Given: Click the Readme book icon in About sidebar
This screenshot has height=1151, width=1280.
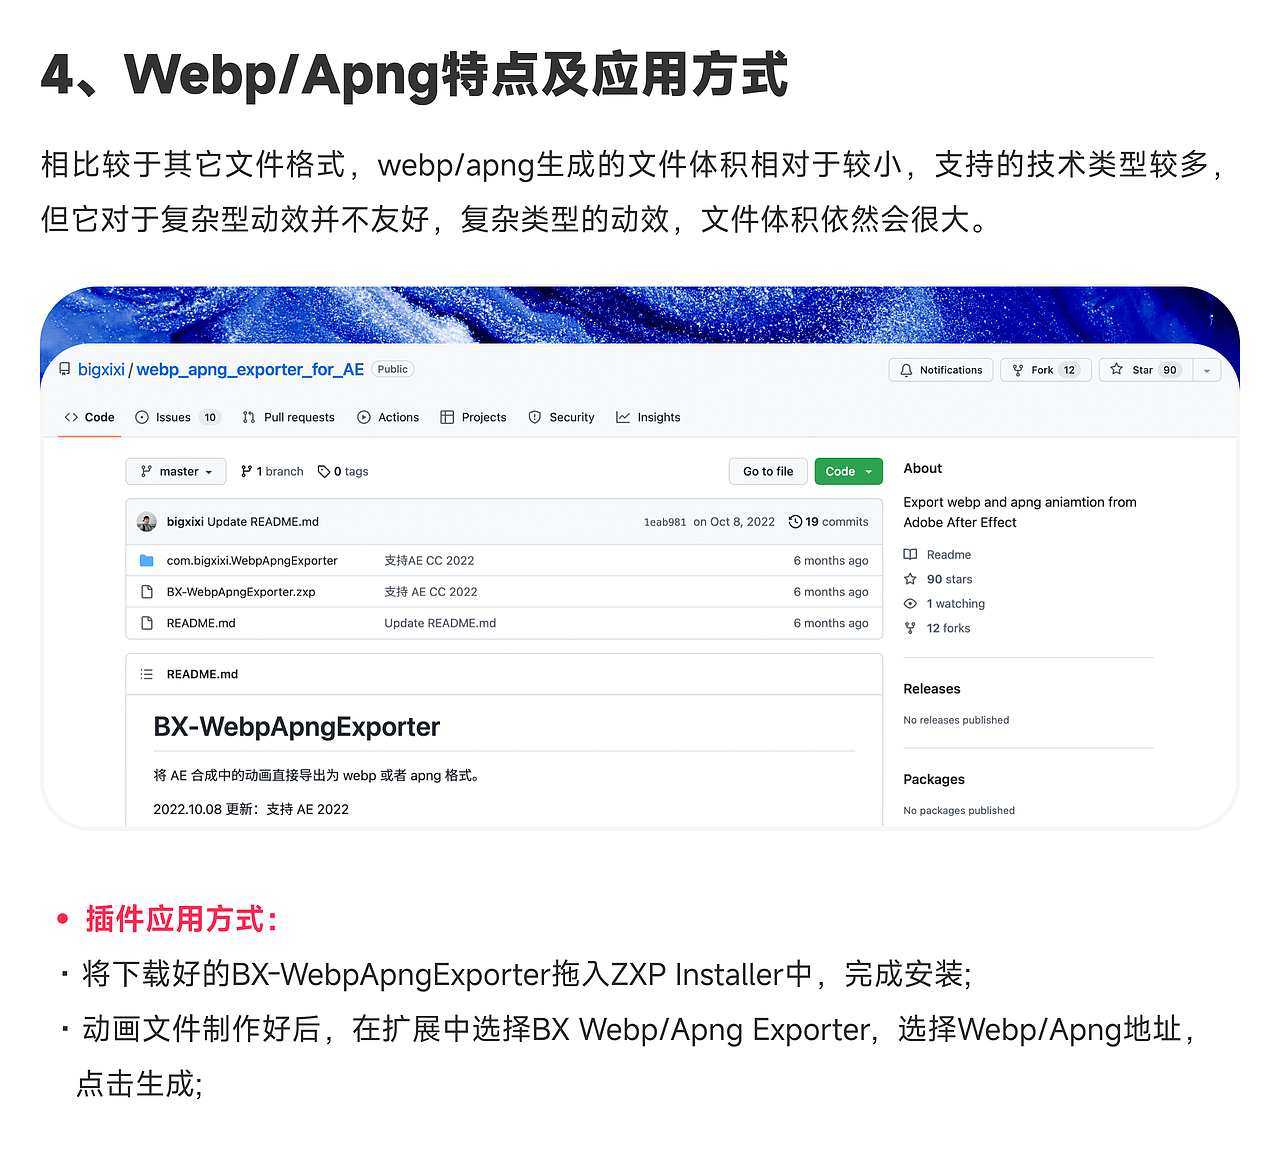Looking at the screenshot, I should [x=911, y=554].
